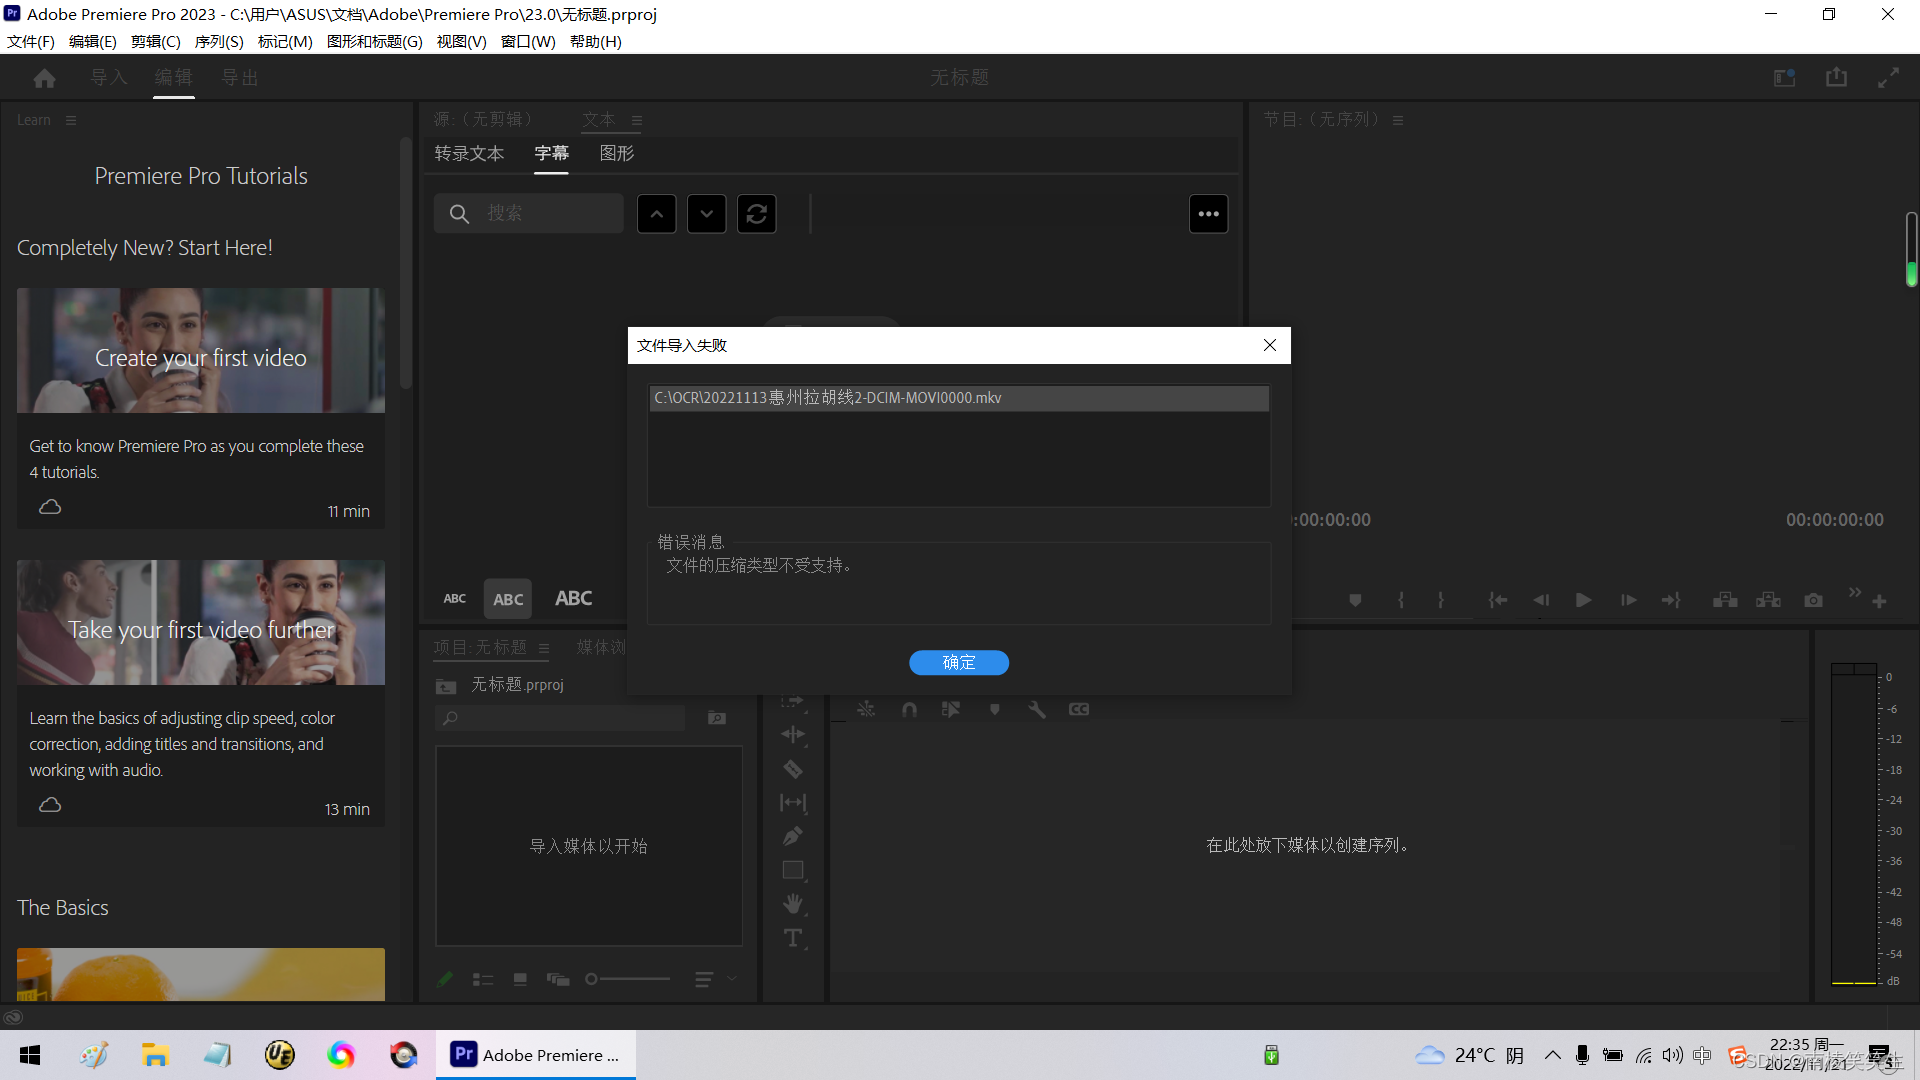Select the Slip tool
Screen dimensions: 1920x1080
(793, 802)
